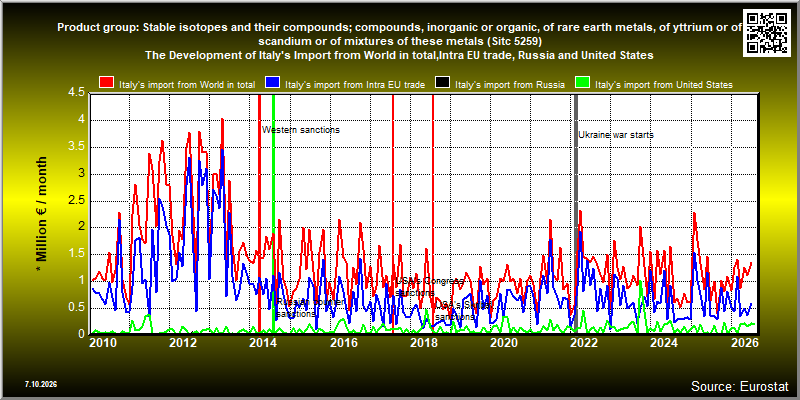Click the green United States legend swatch
Image resolution: width=800 pixels, height=400 pixels.
(582, 84)
